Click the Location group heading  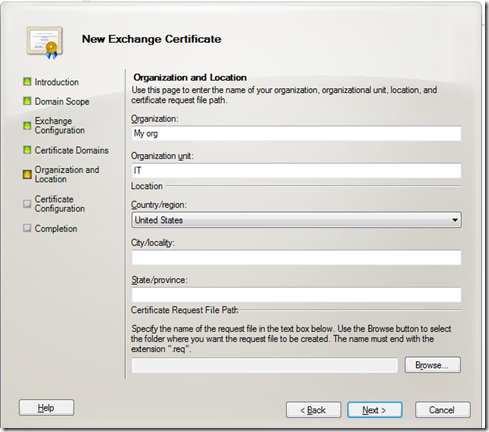point(147,186)
